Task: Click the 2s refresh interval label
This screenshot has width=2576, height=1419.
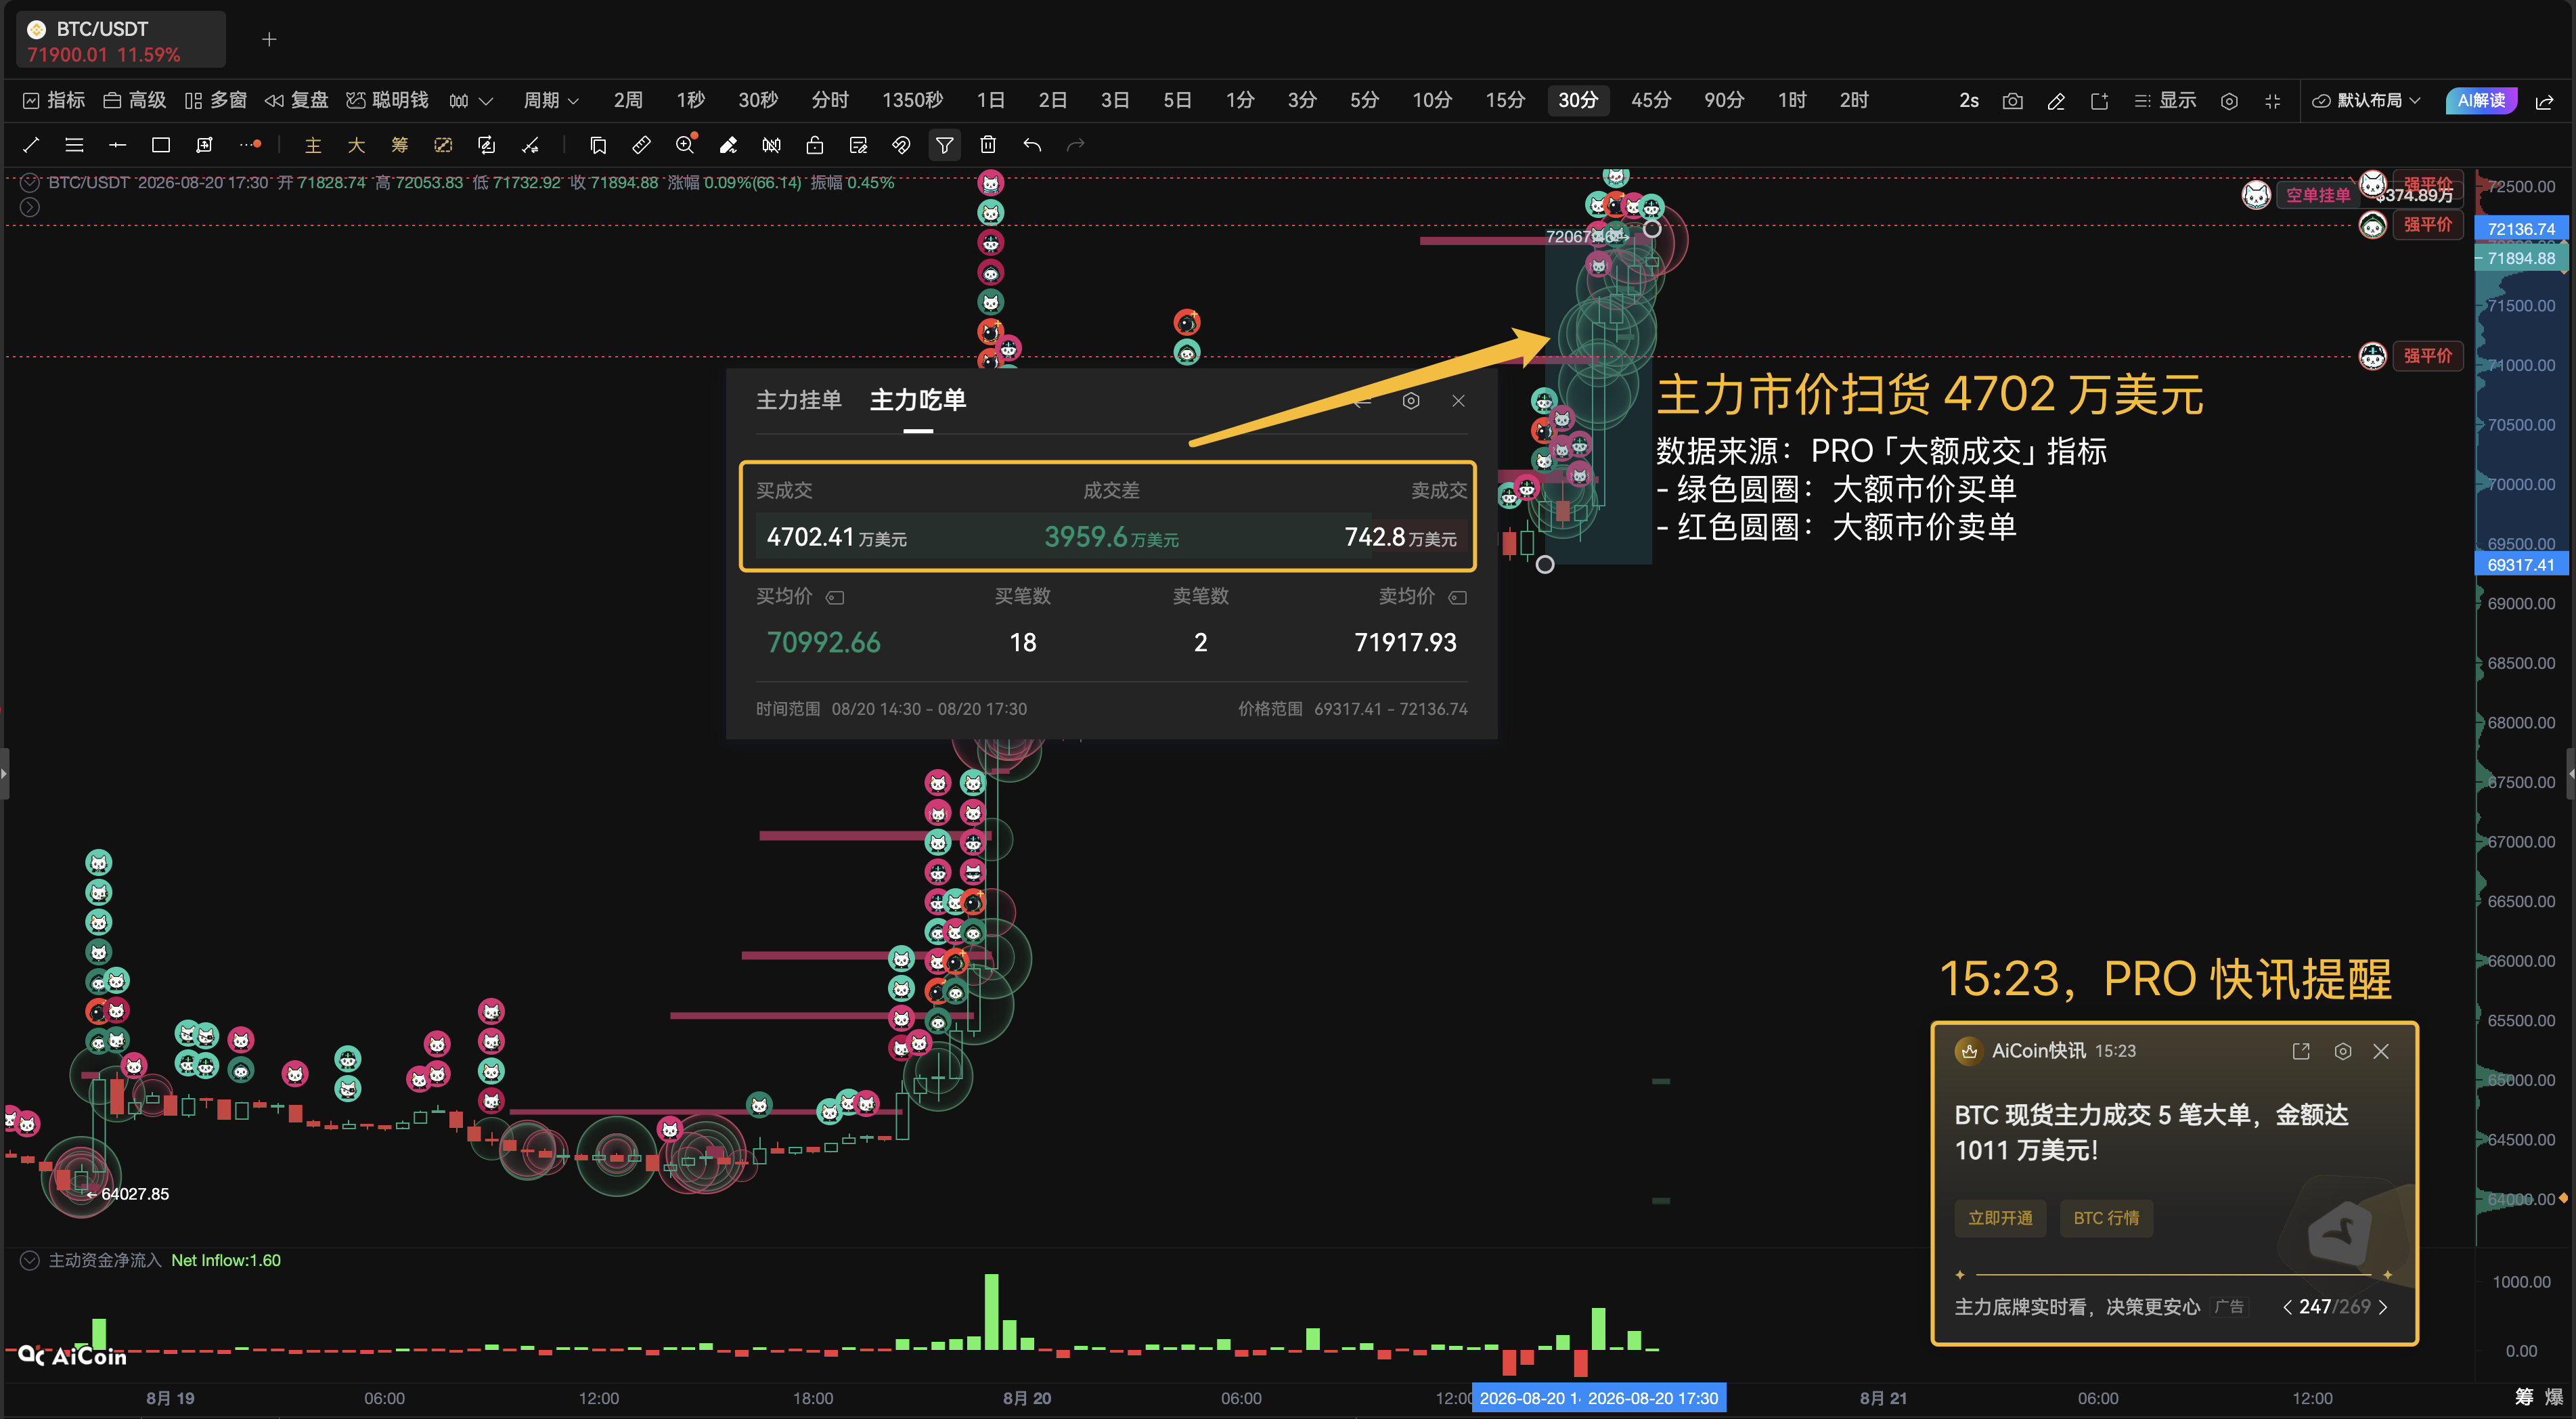Action: (x=1969, y=100)
